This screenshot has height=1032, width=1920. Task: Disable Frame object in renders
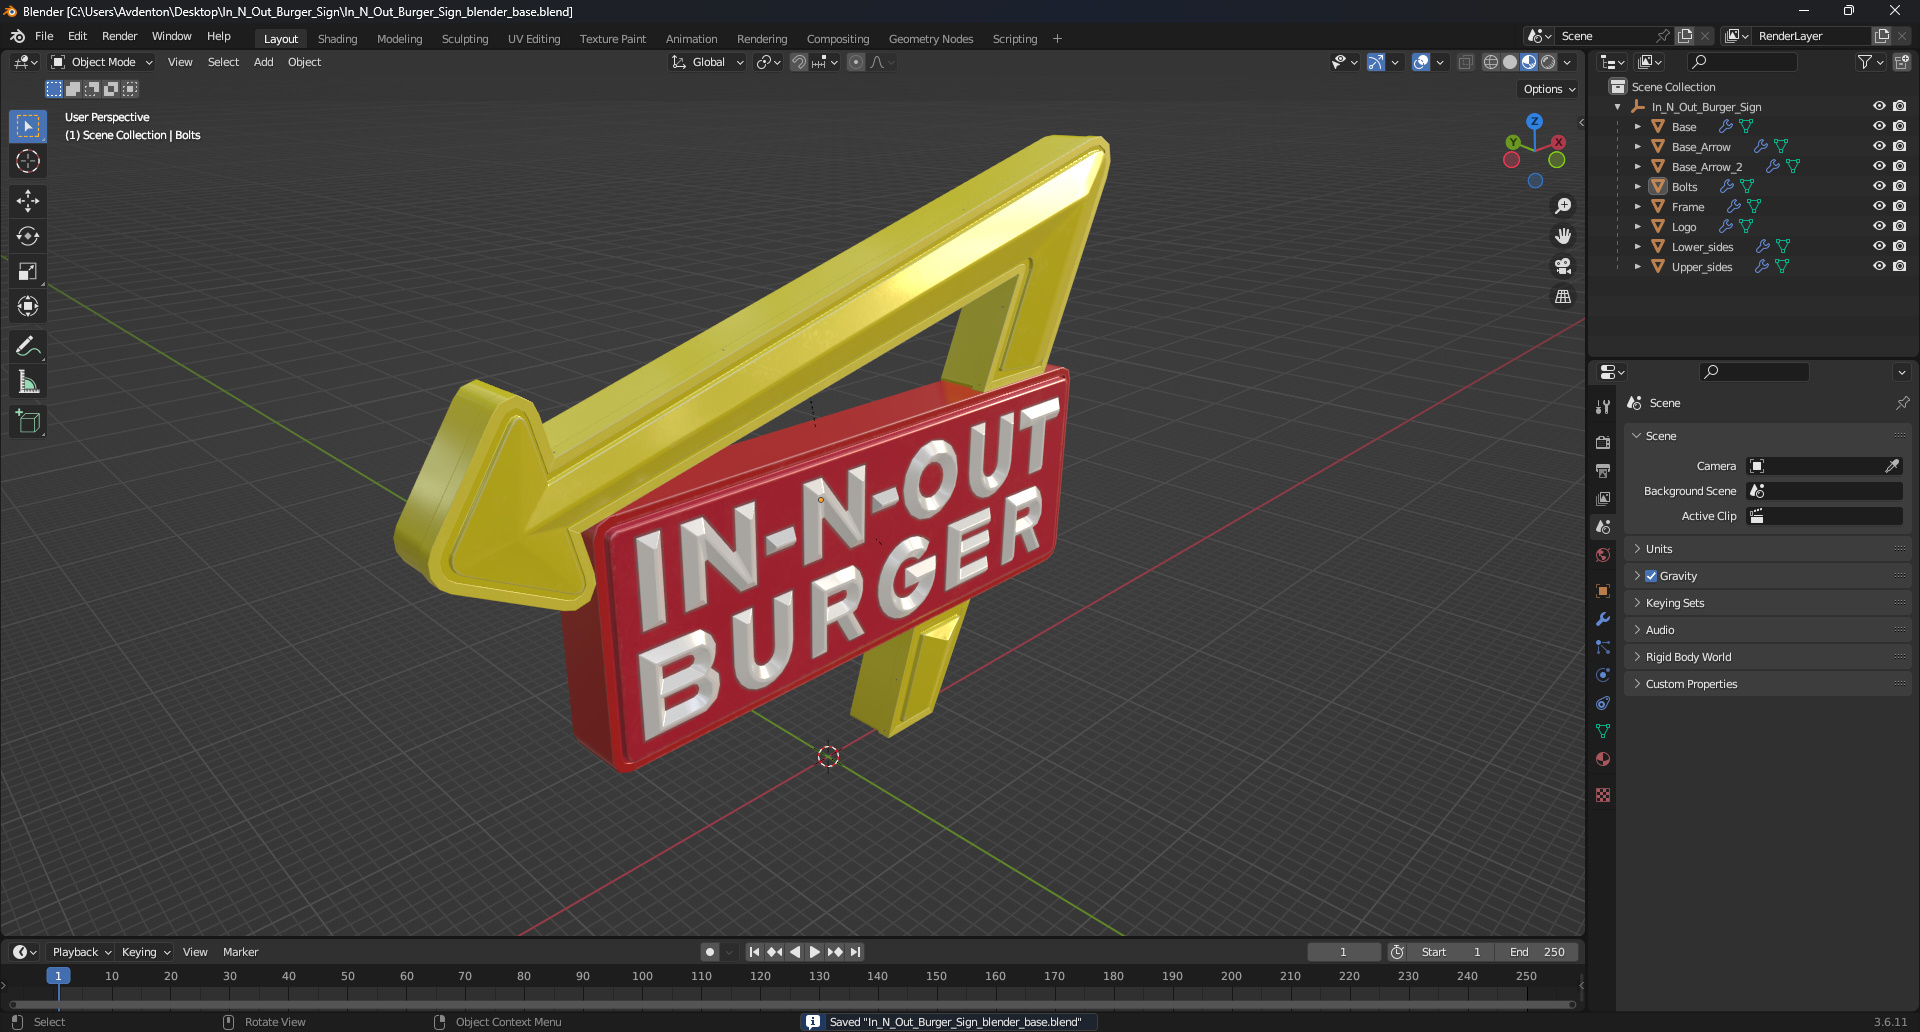1899,206
